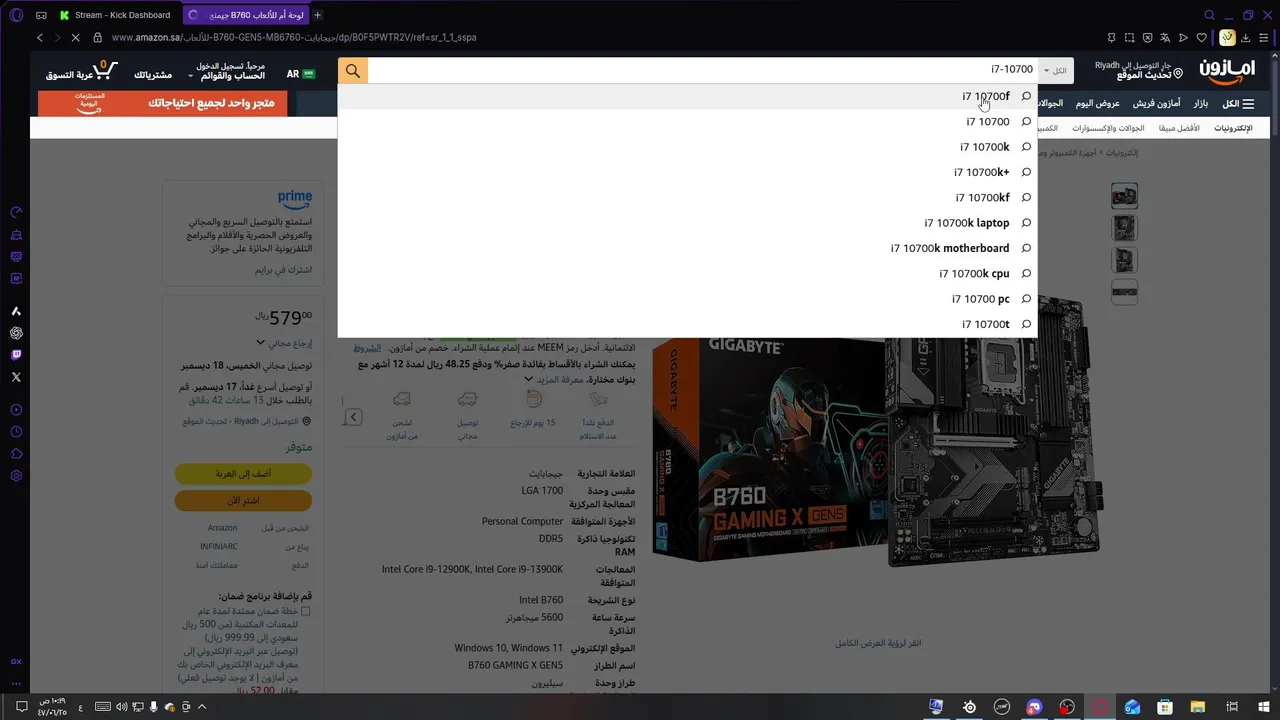Open 'مشترياتك' your orders link

(153, 75)
